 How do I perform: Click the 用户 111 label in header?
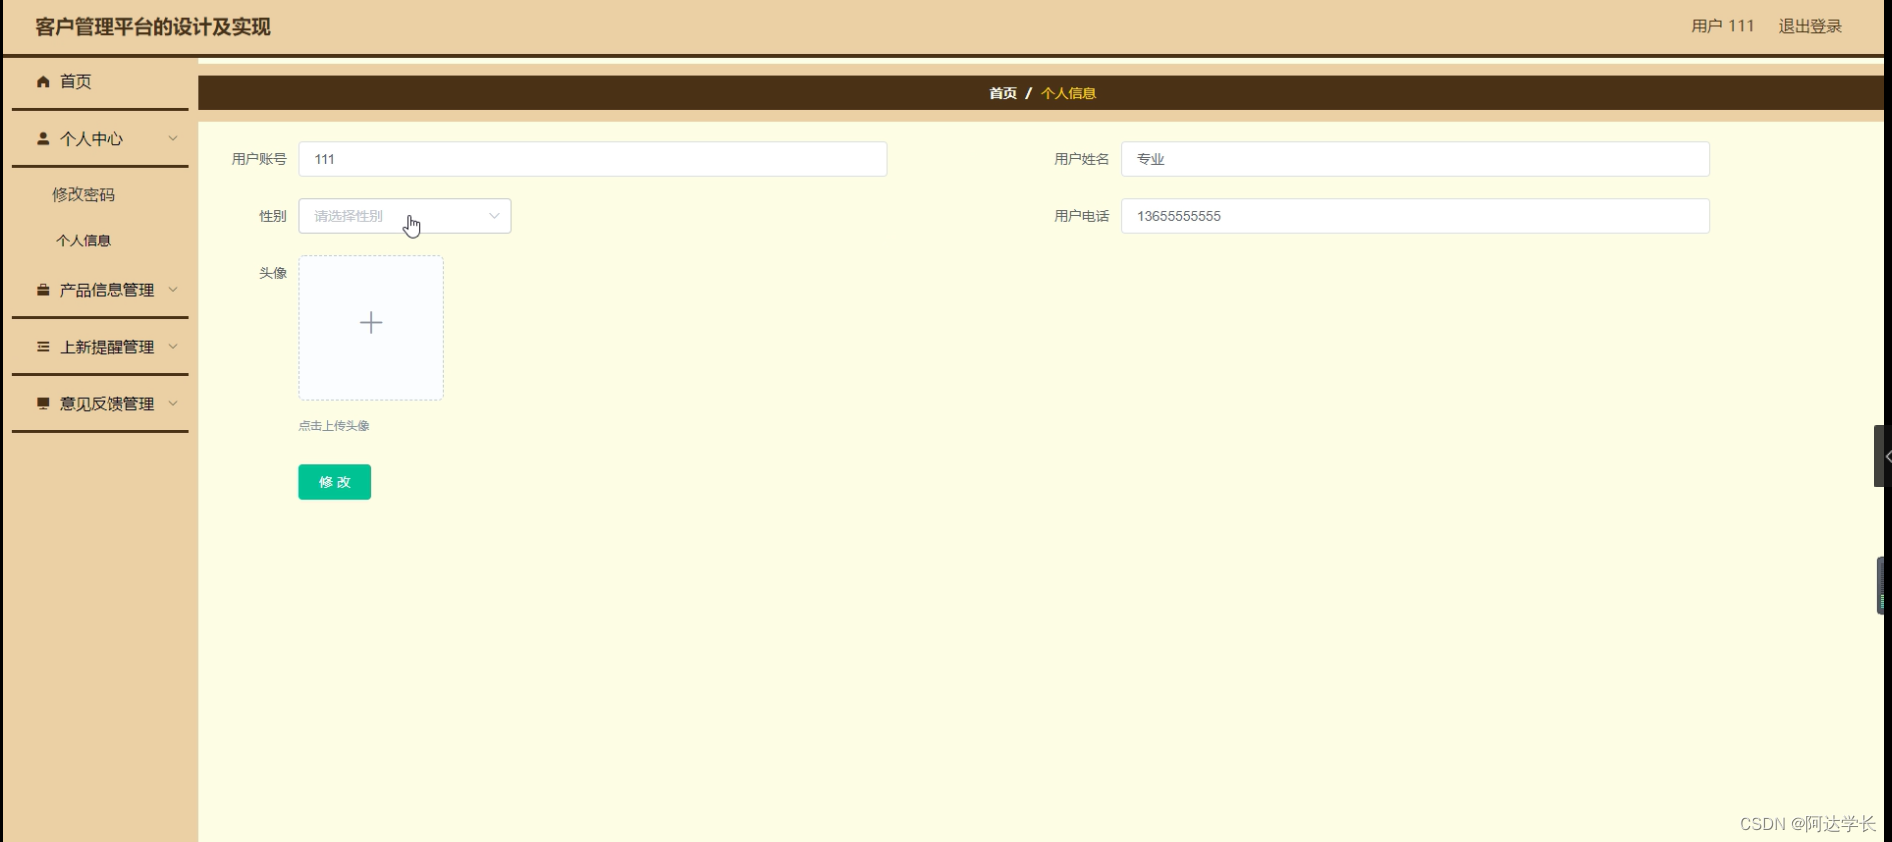pos(1723,26)
